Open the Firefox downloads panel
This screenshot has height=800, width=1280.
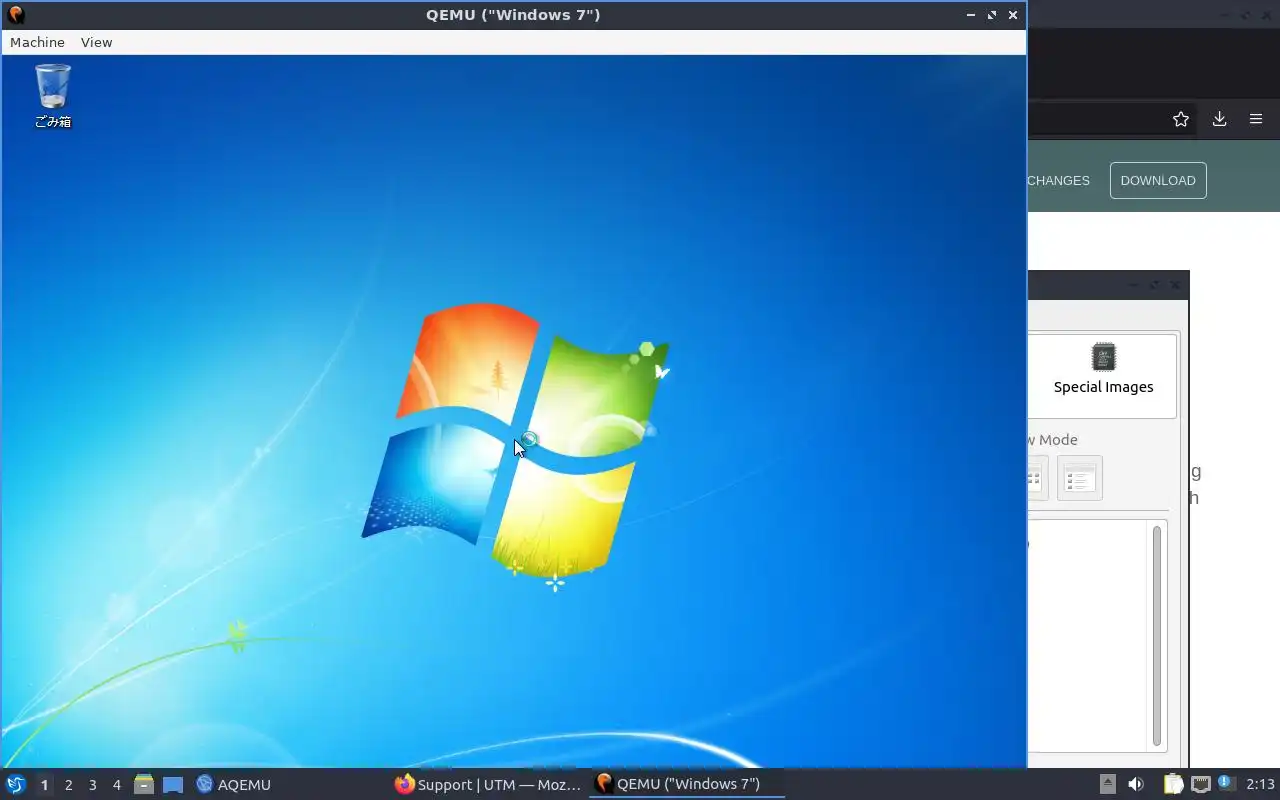click(1219, 119)
